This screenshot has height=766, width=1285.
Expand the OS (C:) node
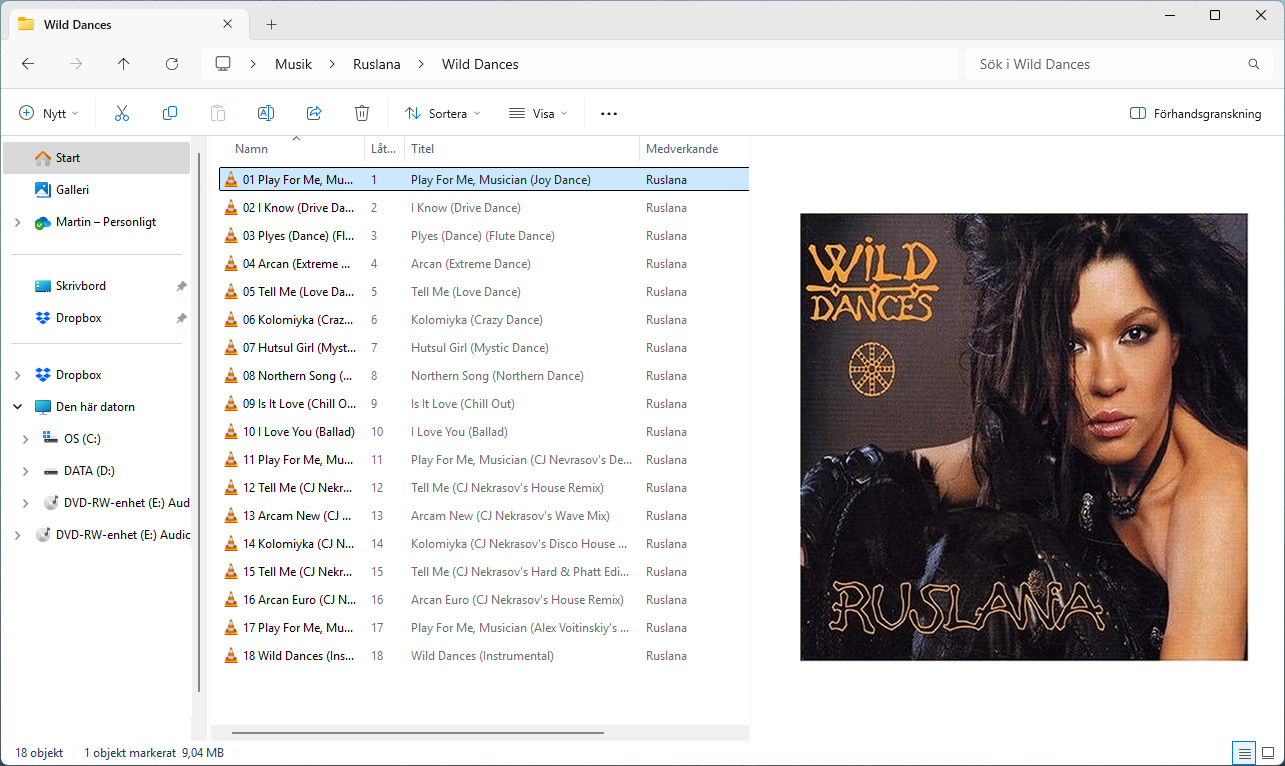point(25,439)
